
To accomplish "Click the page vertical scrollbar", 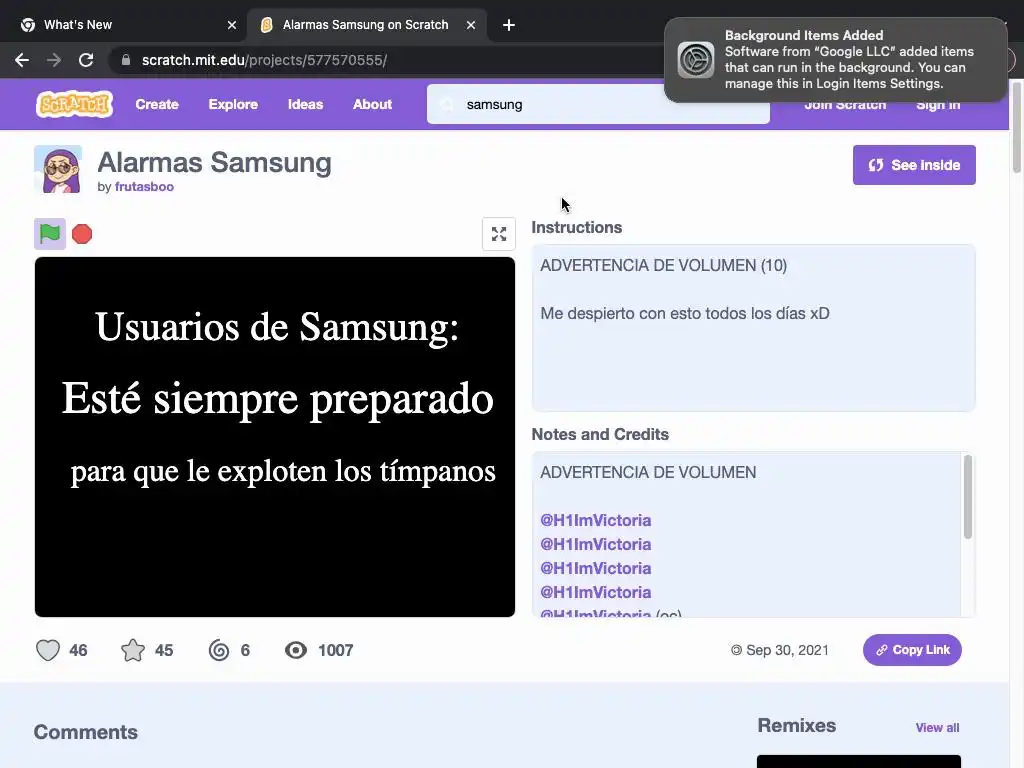I will (1017, 127).
